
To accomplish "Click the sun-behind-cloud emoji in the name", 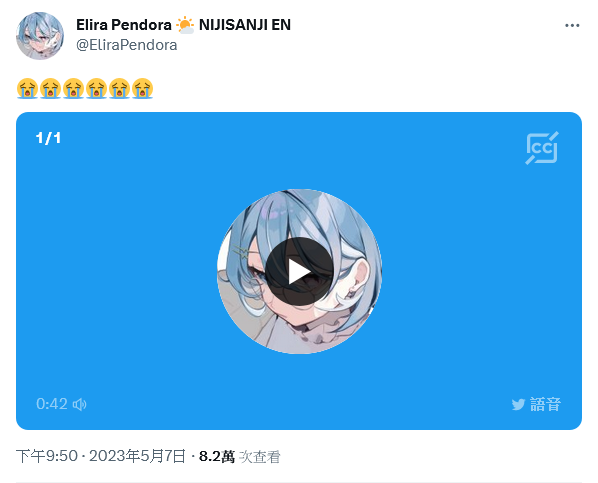I will tap(185, 25).
